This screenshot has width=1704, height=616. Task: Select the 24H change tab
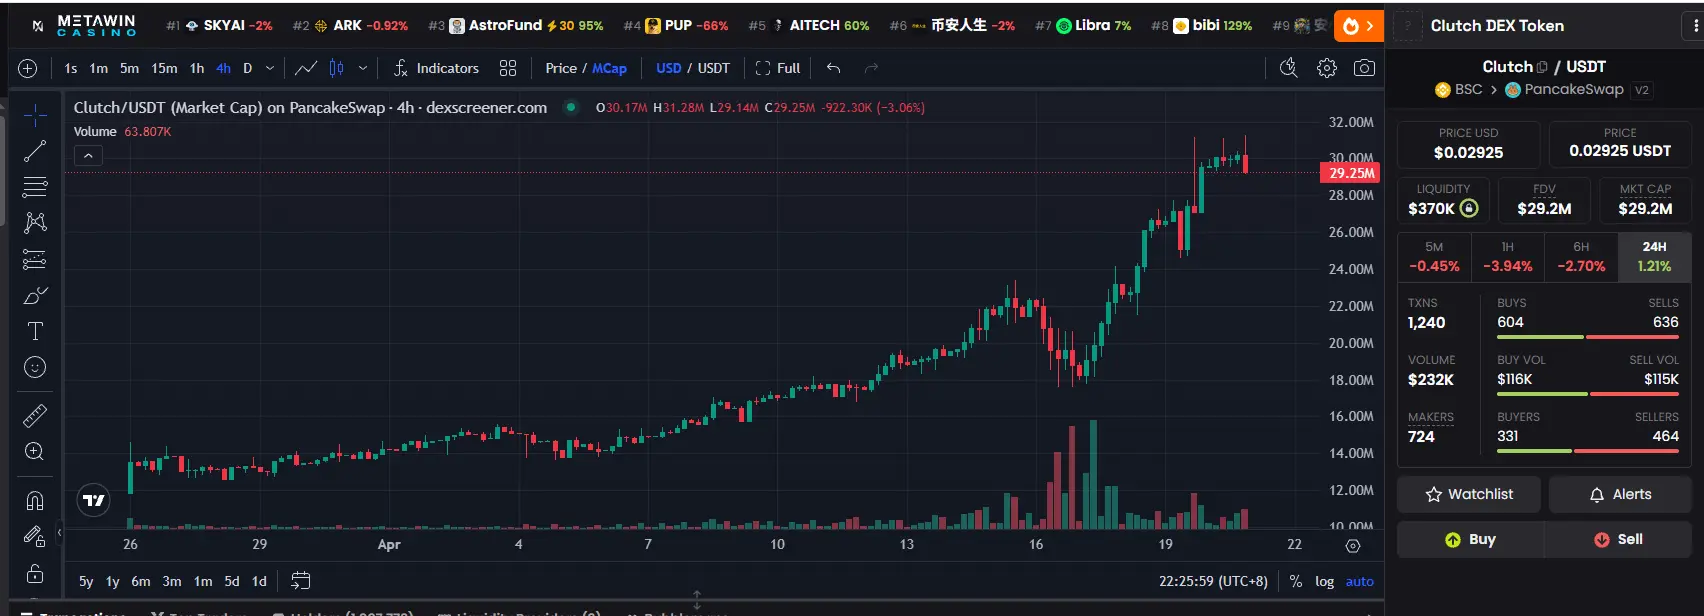click(x=1654, y=256)
